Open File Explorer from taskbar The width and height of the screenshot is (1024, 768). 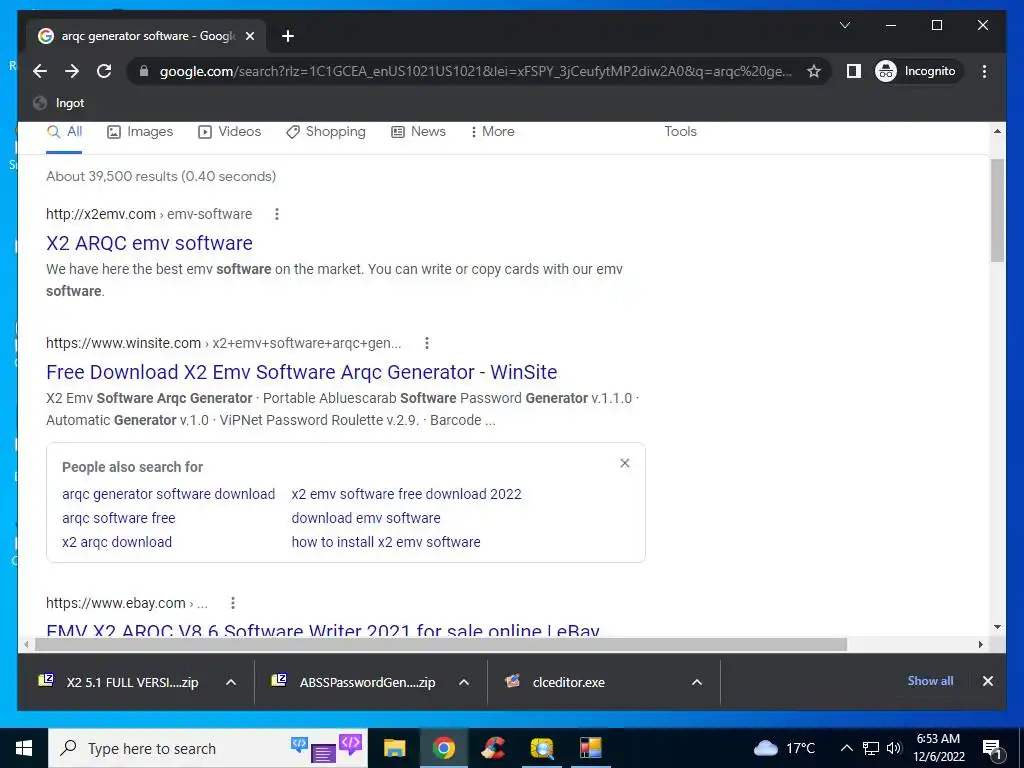(394, 748)
